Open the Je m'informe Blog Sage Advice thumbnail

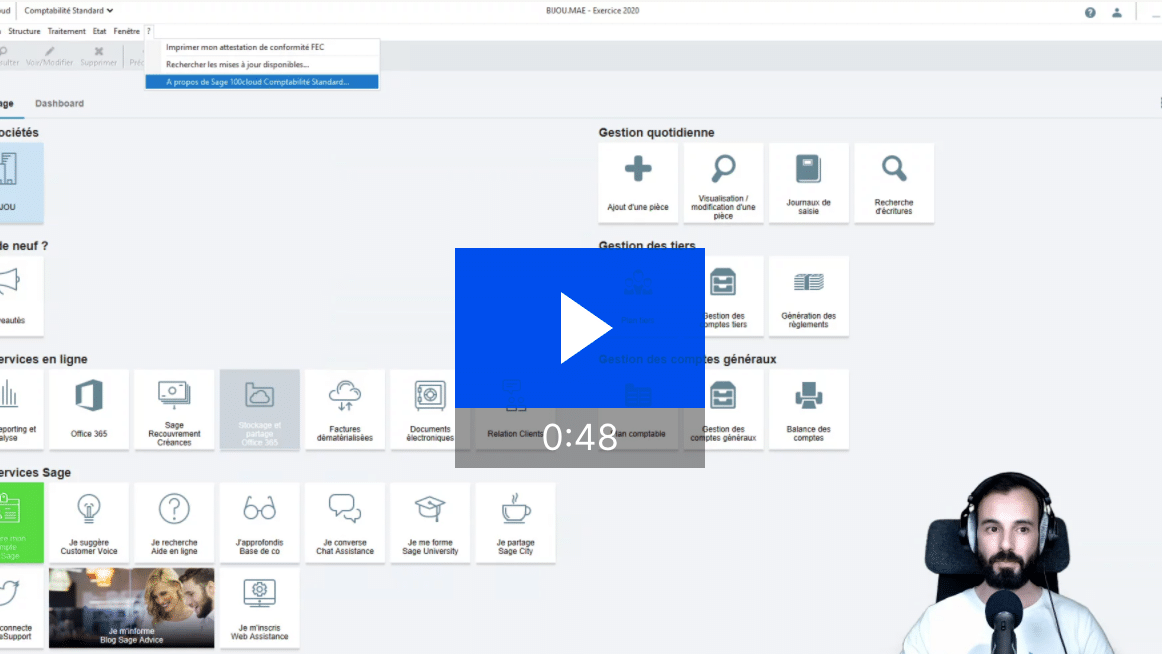[132, 608]
